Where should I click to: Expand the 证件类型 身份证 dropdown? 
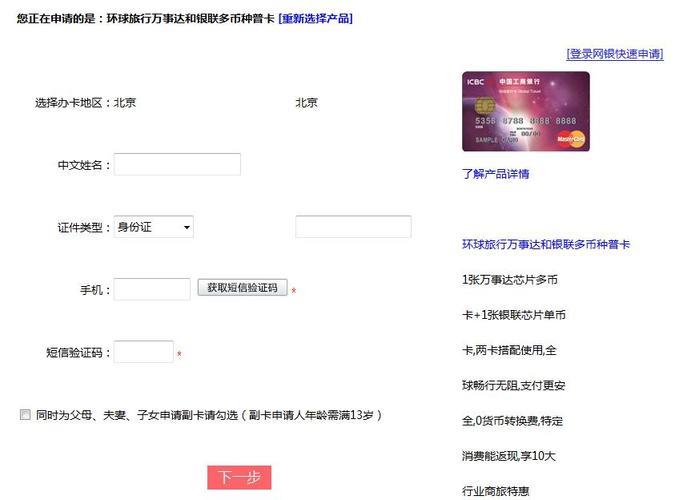click(x=153, y=227)
